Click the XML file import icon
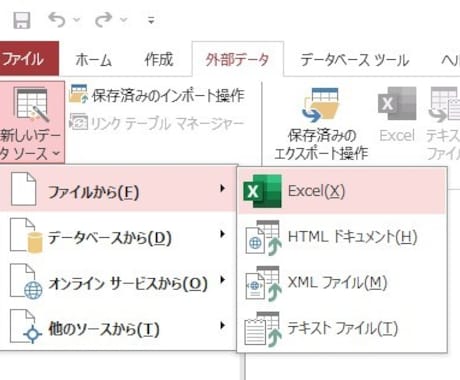Viewport: 460px width, 380px height. coord(263,284)
